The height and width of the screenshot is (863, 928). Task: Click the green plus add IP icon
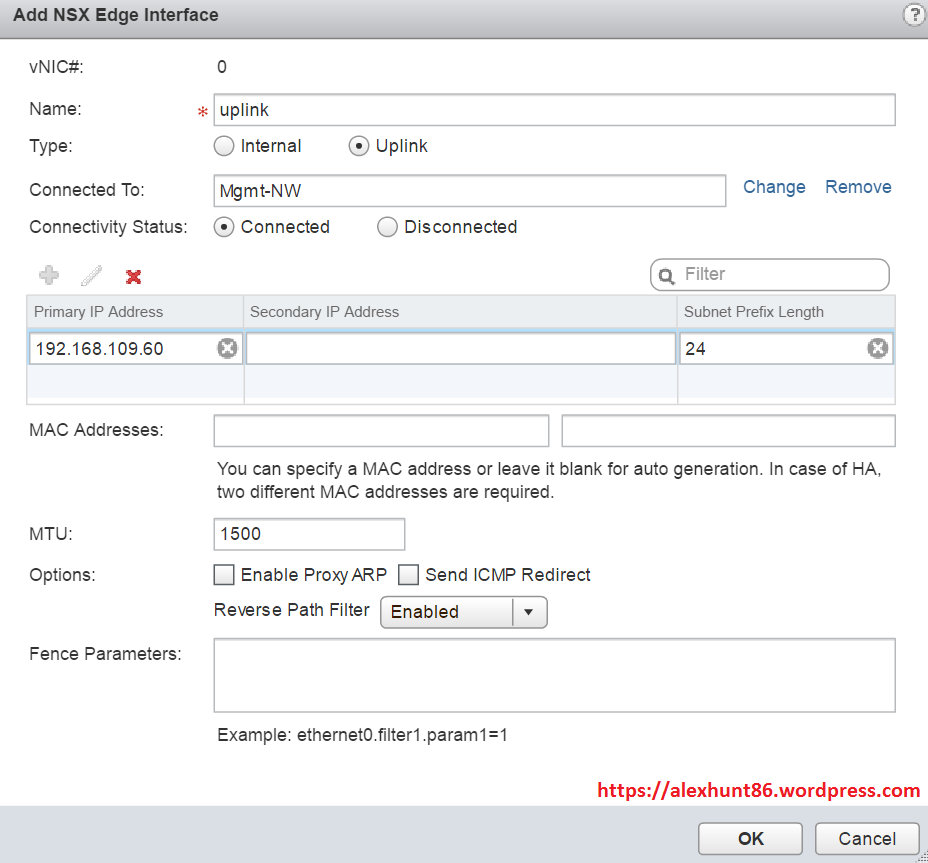48,275
